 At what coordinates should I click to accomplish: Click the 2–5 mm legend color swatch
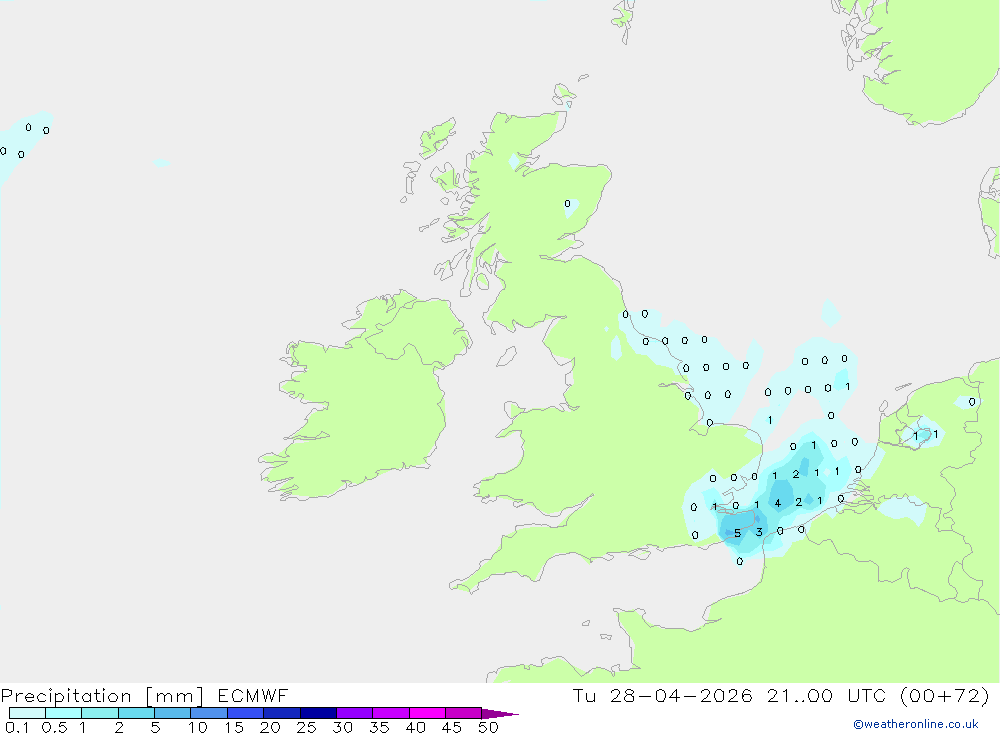point(136,713)
